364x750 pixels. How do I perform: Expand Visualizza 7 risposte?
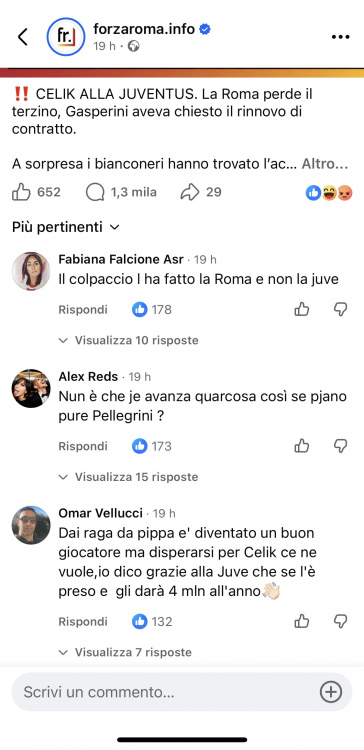point(125,652)
